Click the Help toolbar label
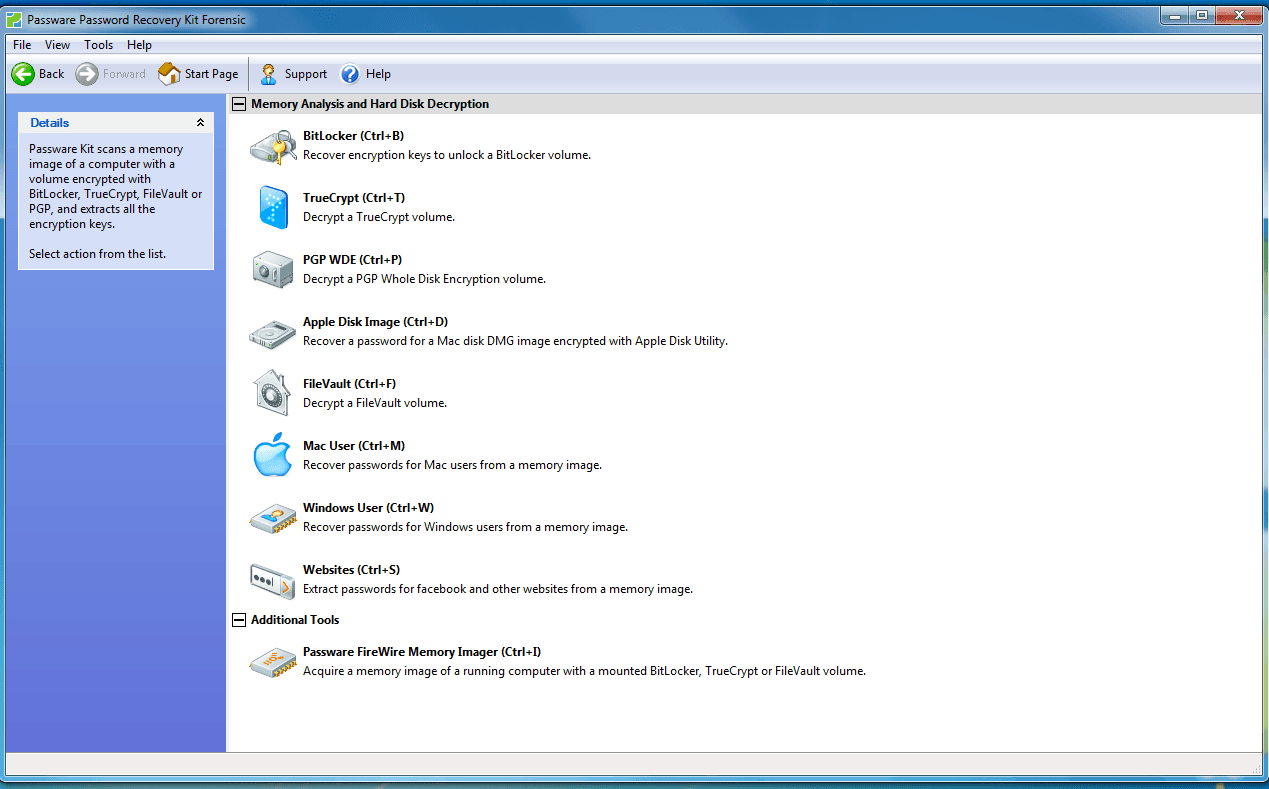This screenshot has width=1269, height=789. click(378, 74)
